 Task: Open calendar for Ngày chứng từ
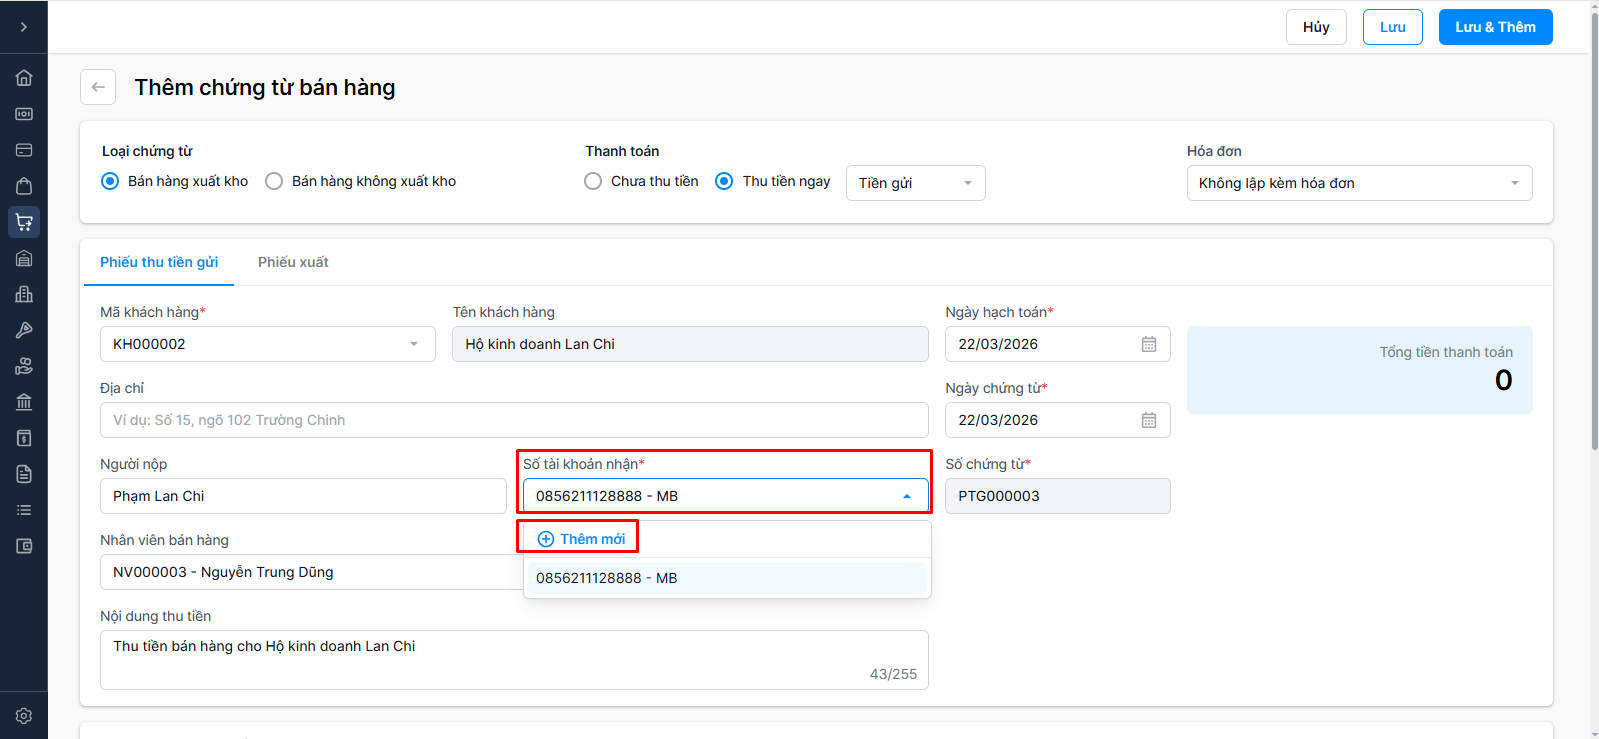point(1149,420)
